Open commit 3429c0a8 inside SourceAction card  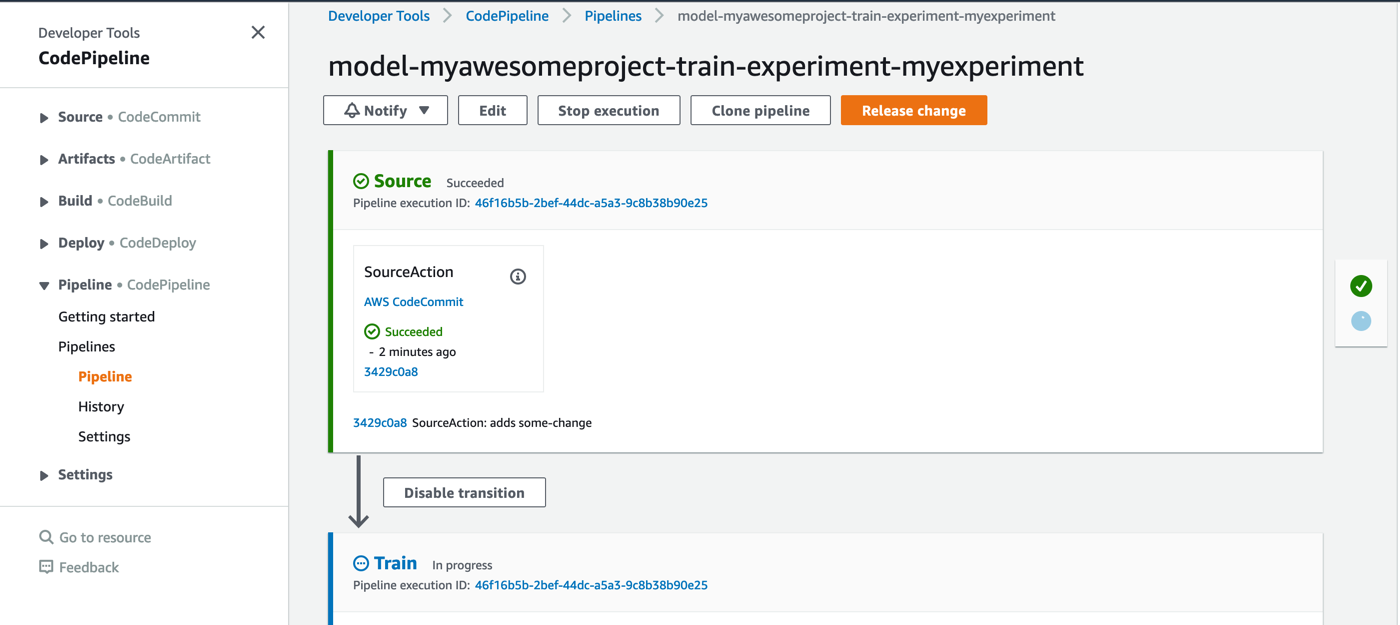(391, 372)
